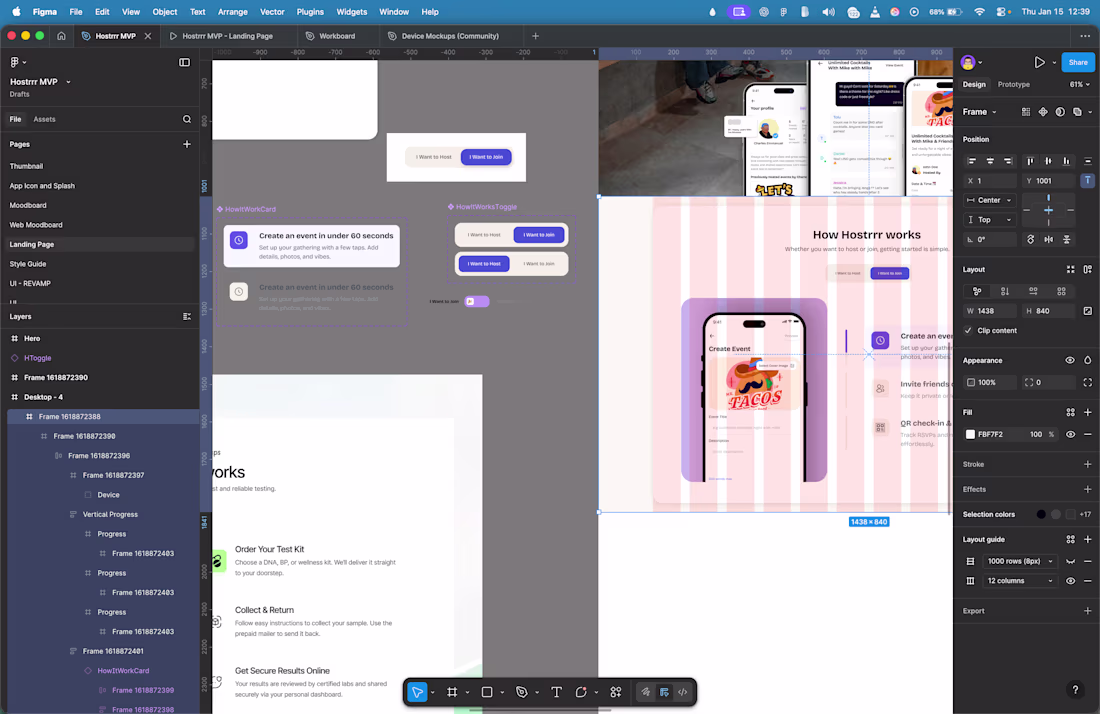Screen dimensions: 1100x714
Task: Open the help question mark button
Action: (1075, 690)
